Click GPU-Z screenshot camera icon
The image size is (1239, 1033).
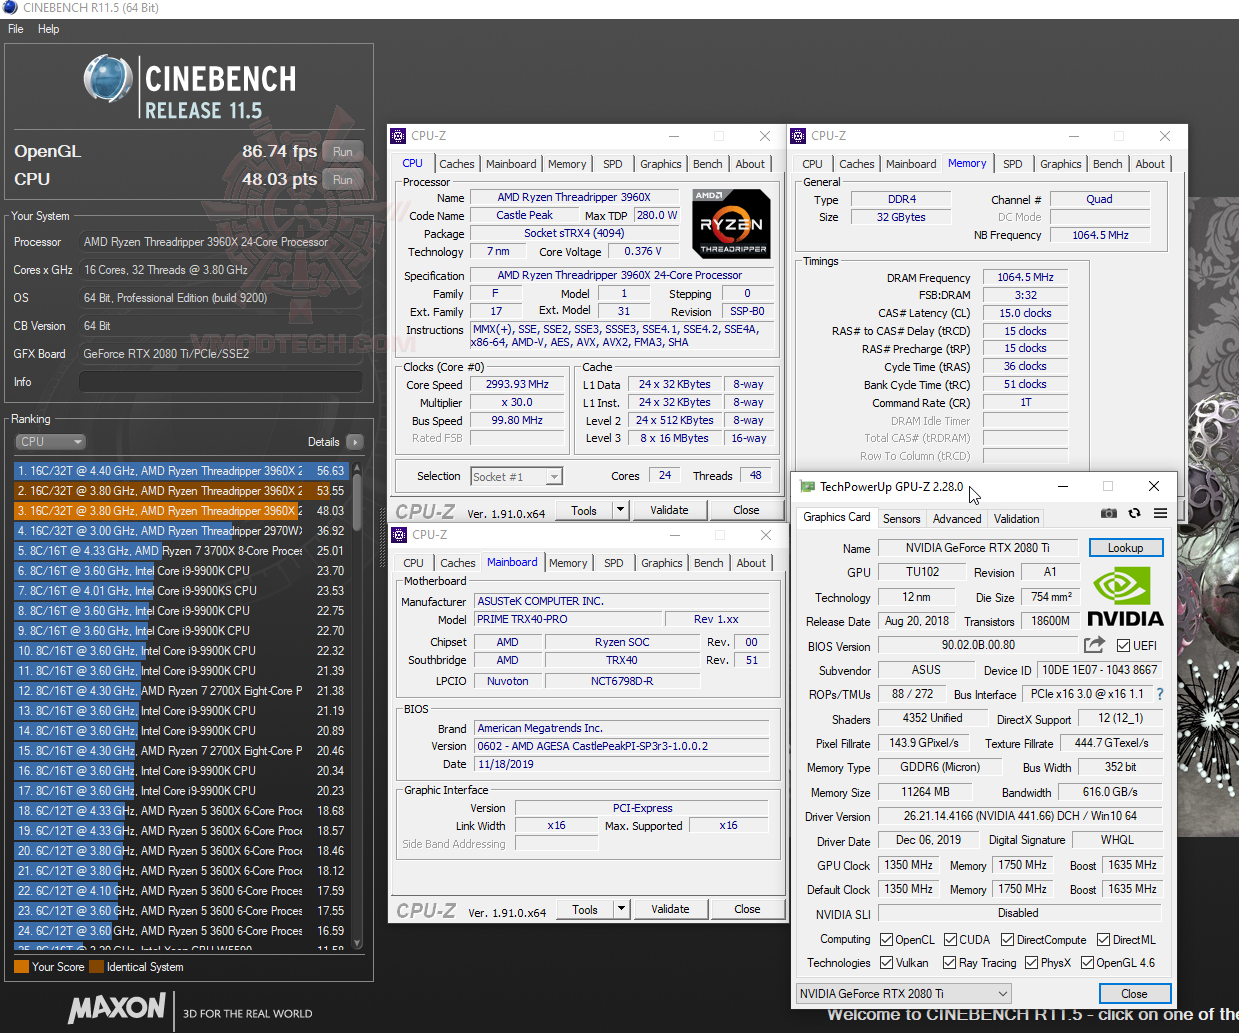point(1109,513)
